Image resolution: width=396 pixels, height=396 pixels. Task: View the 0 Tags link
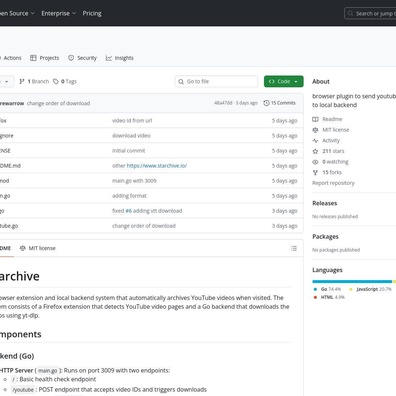[x=65, y=81]
